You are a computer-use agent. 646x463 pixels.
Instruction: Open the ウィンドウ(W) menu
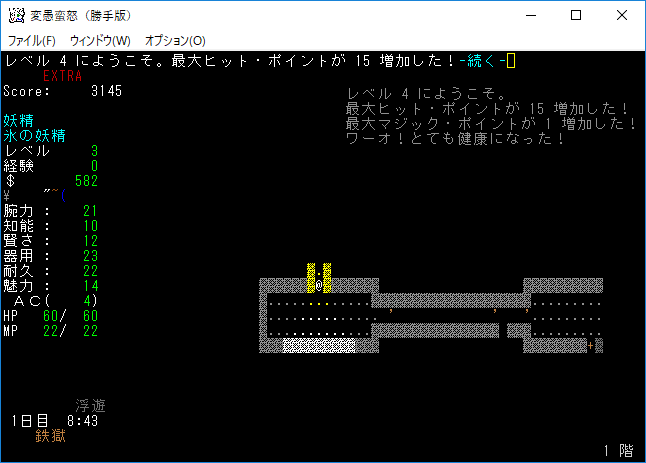tap(100, 41)
